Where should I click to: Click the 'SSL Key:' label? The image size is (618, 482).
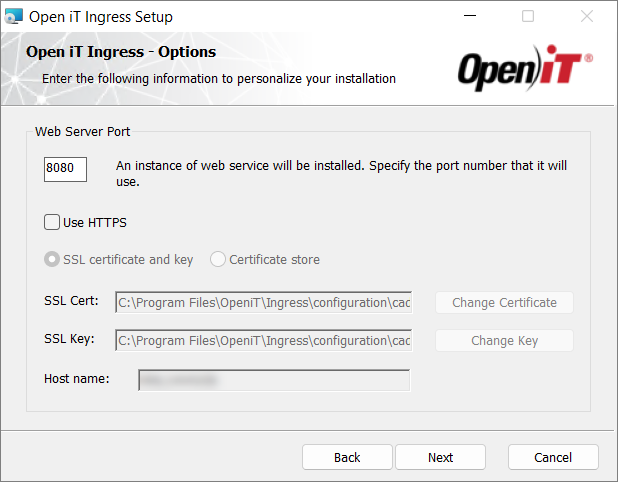point(69,339)
